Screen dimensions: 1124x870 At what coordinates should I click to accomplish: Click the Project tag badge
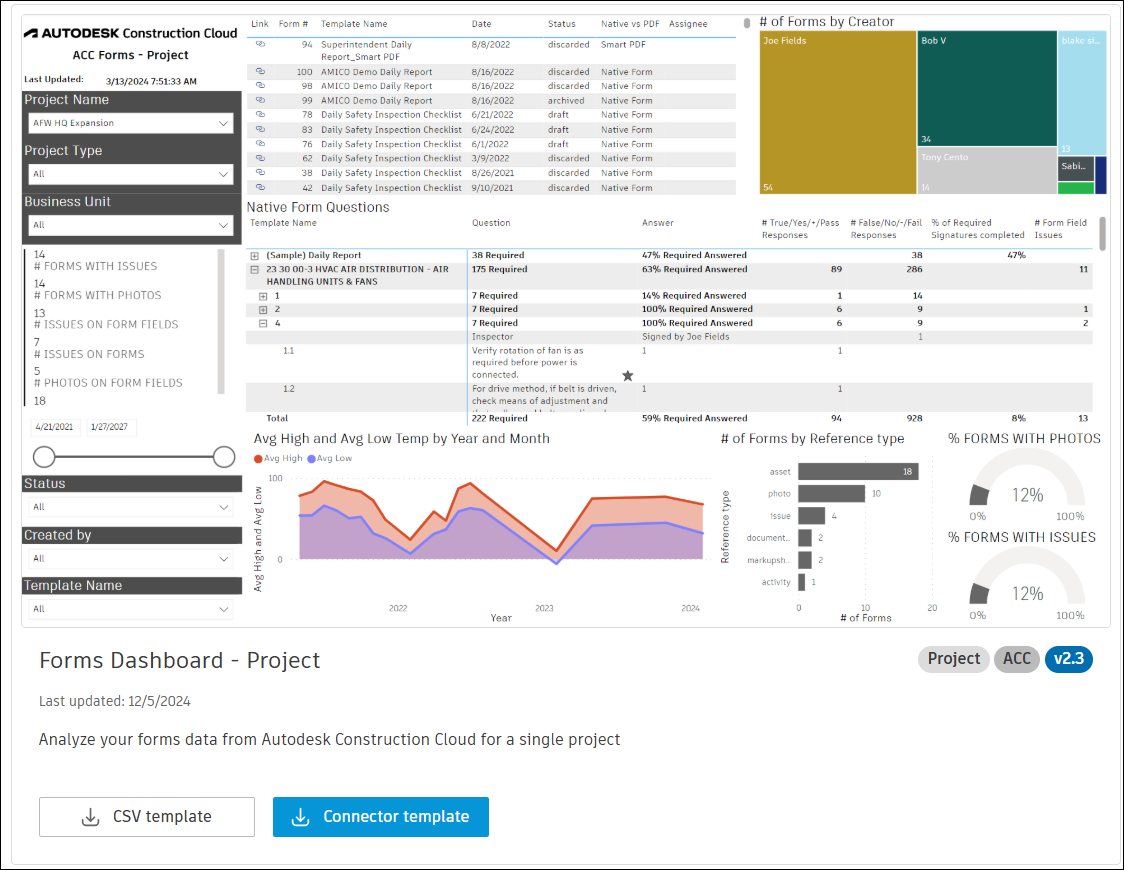[953, 659]
